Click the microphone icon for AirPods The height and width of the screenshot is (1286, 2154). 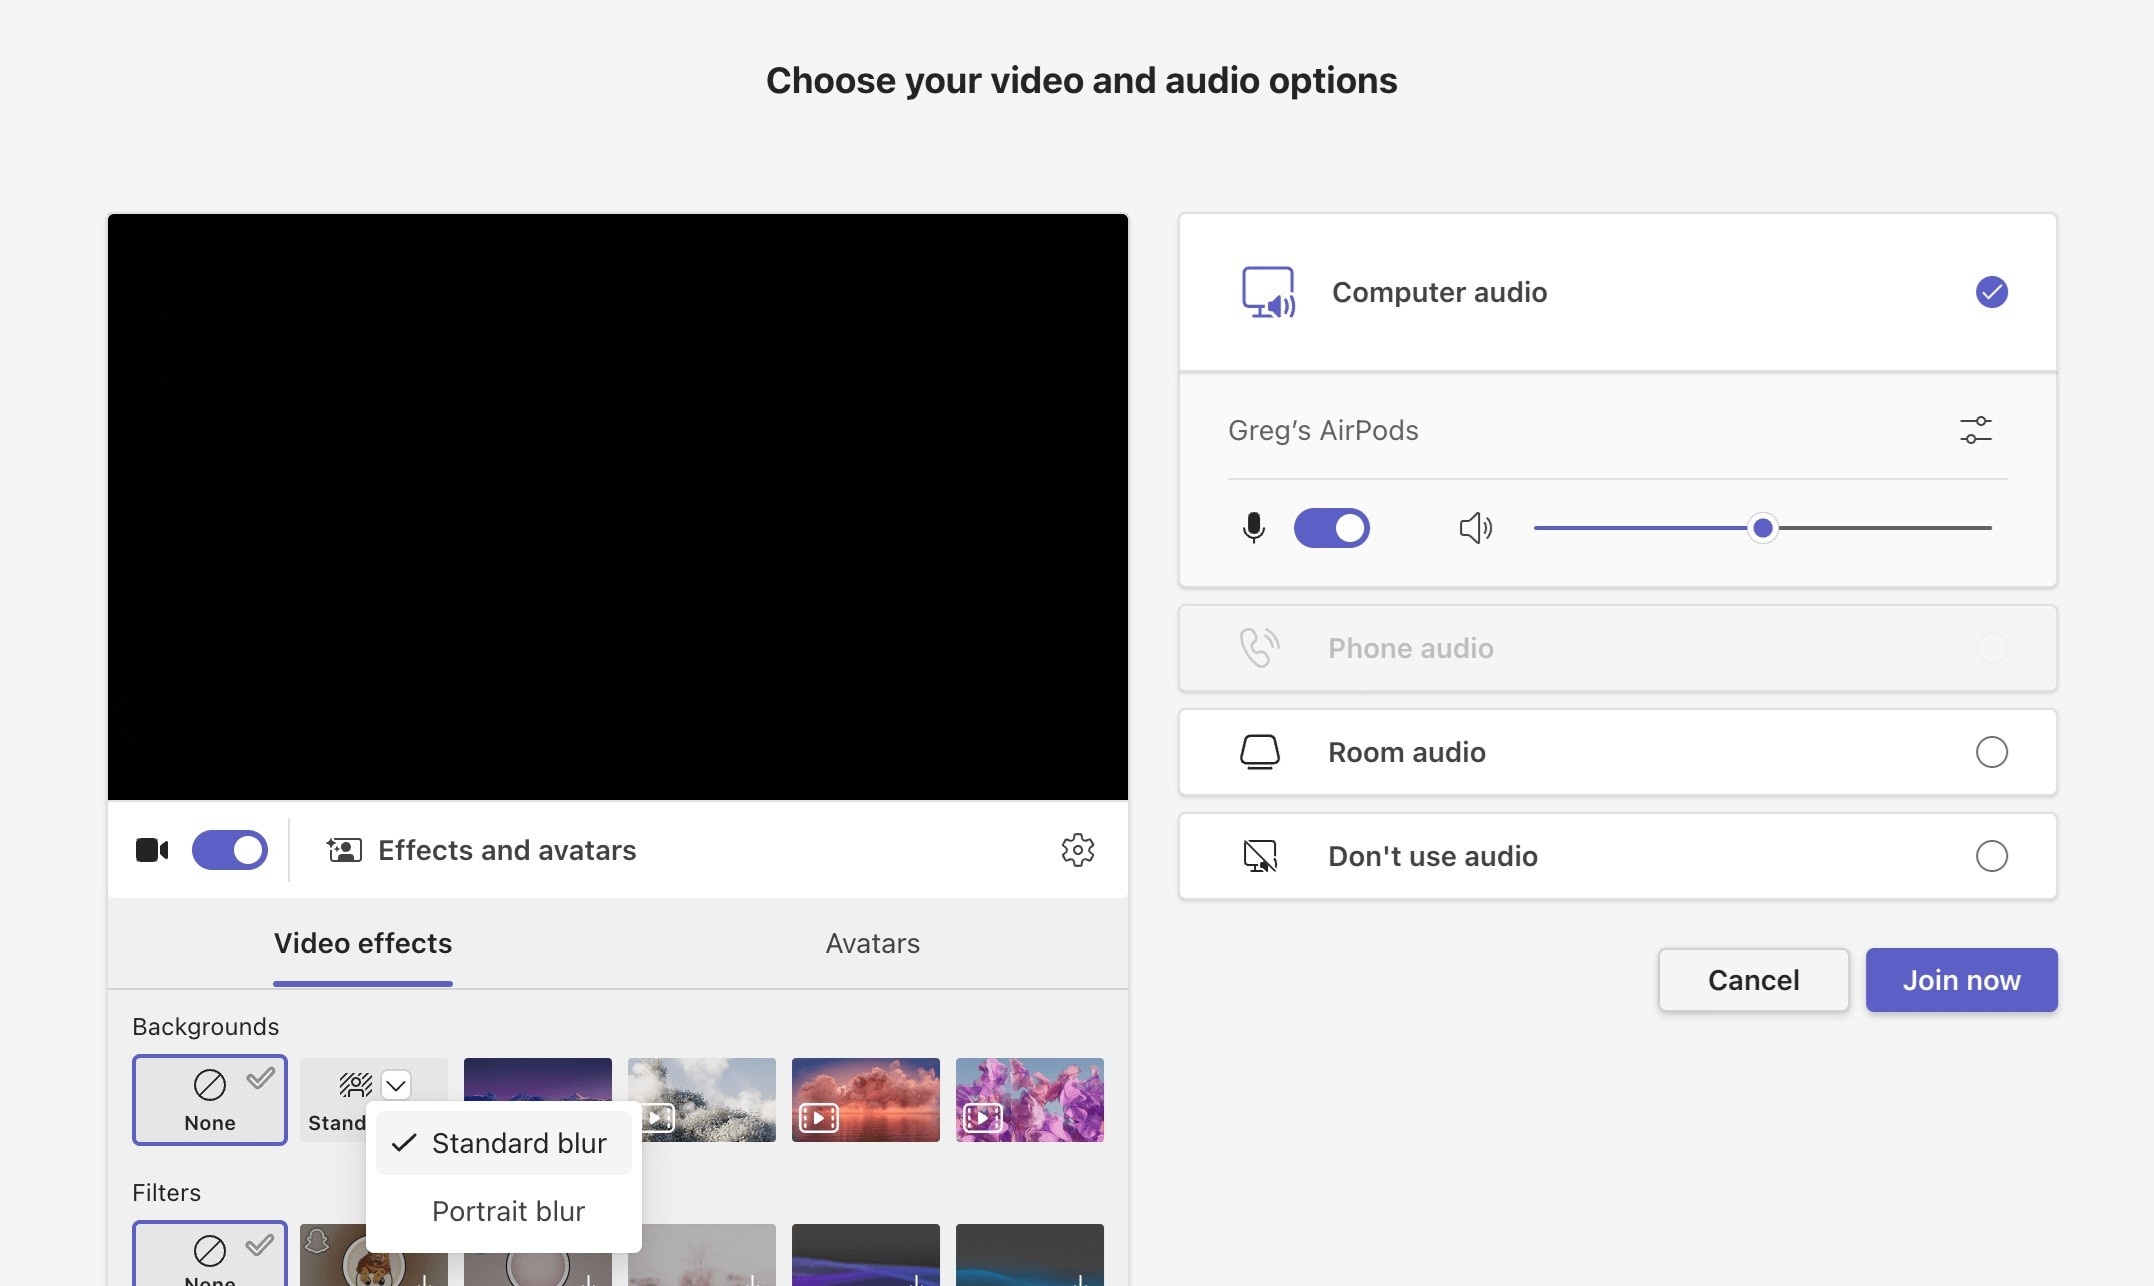[x=1254, y=527]
